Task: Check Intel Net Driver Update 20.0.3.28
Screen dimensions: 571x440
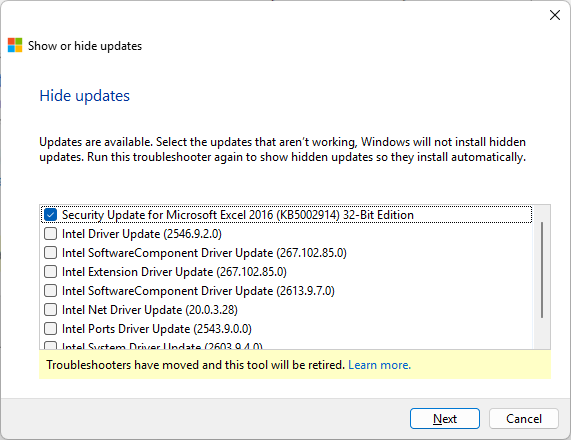Action: tap(50, 309)
